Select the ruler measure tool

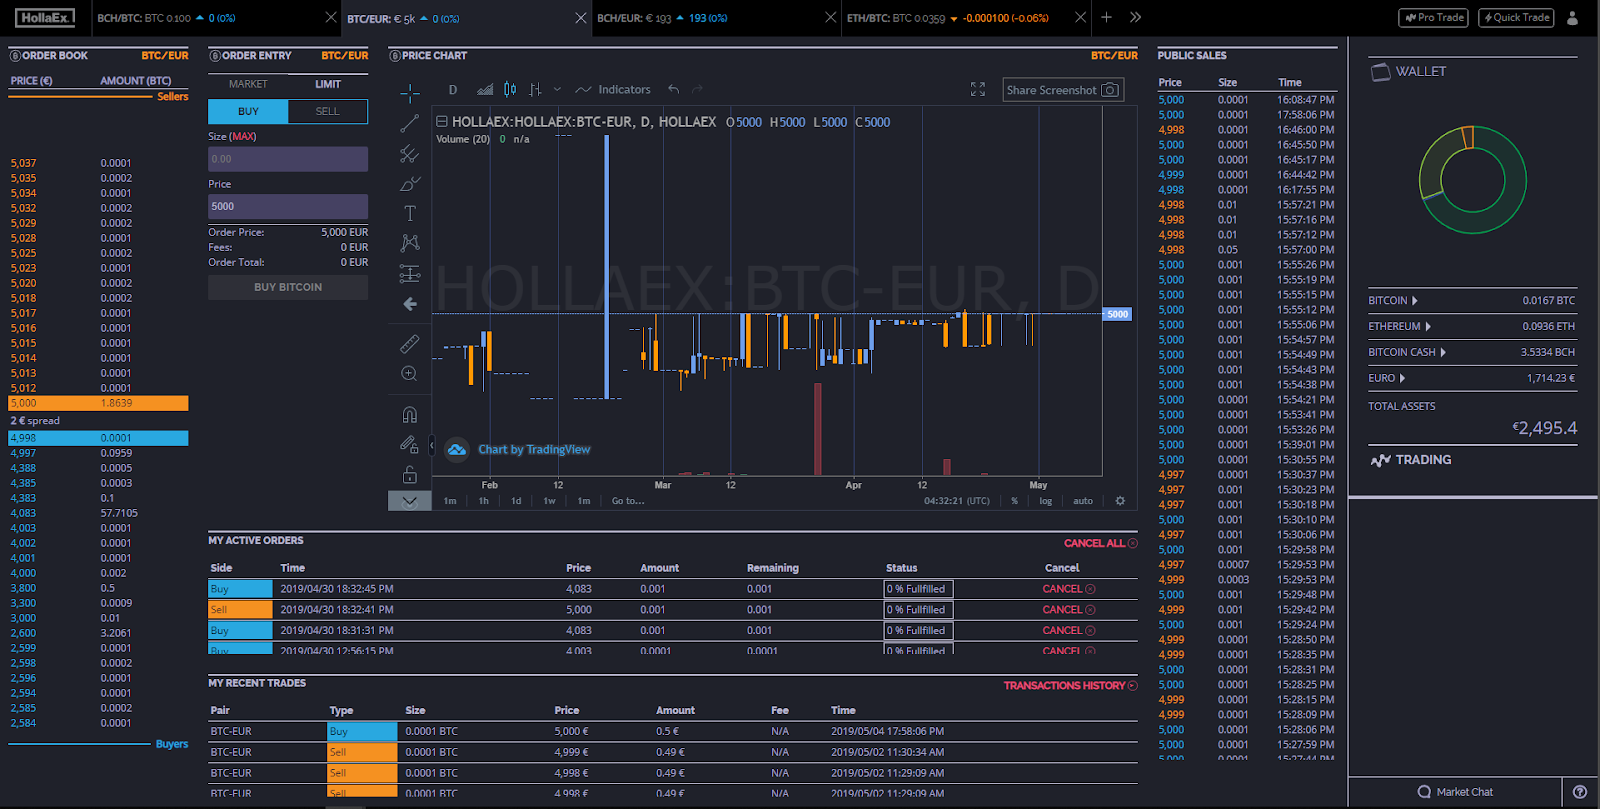click(x=410, y=344)
